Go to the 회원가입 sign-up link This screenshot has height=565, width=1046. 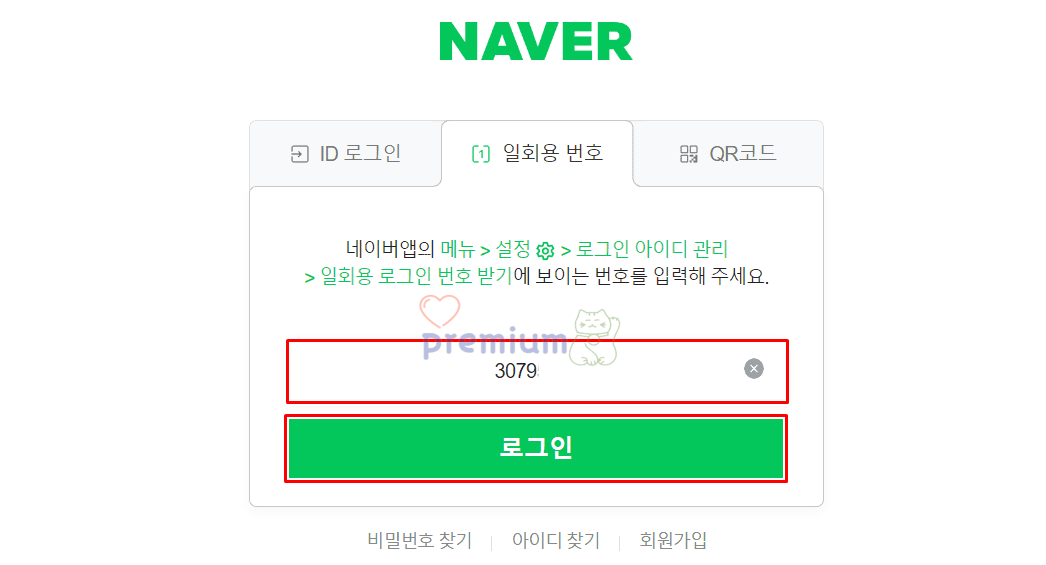[x=673, y=540]
